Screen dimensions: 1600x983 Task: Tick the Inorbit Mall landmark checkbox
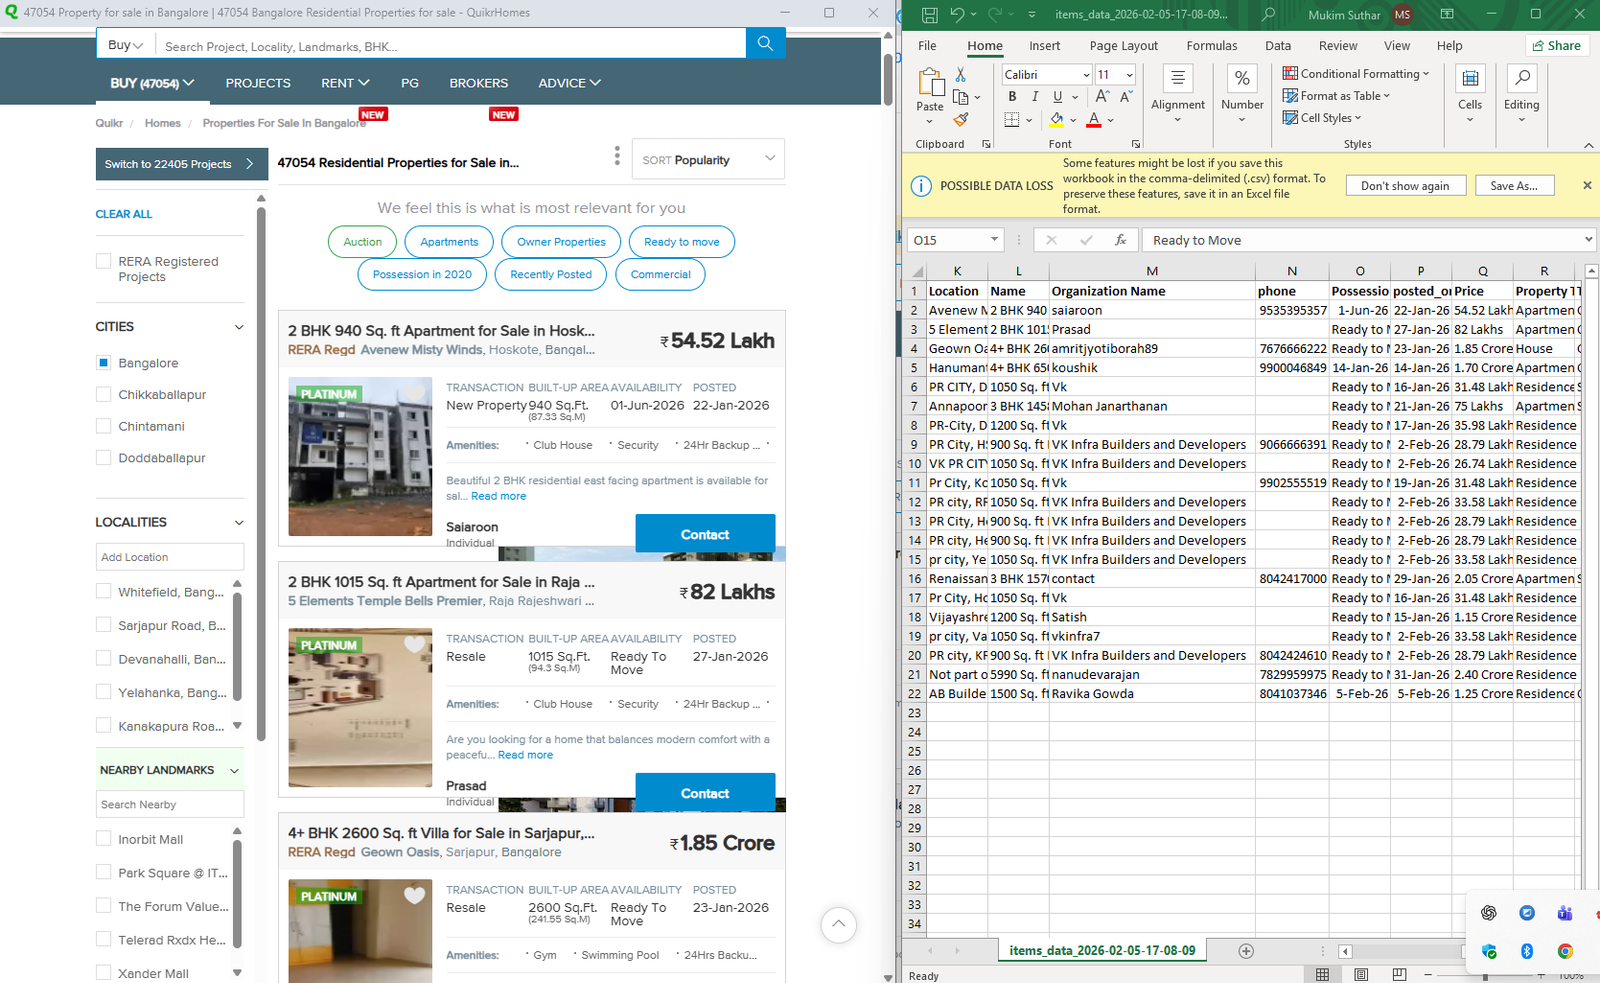click(x=103, y=839)
